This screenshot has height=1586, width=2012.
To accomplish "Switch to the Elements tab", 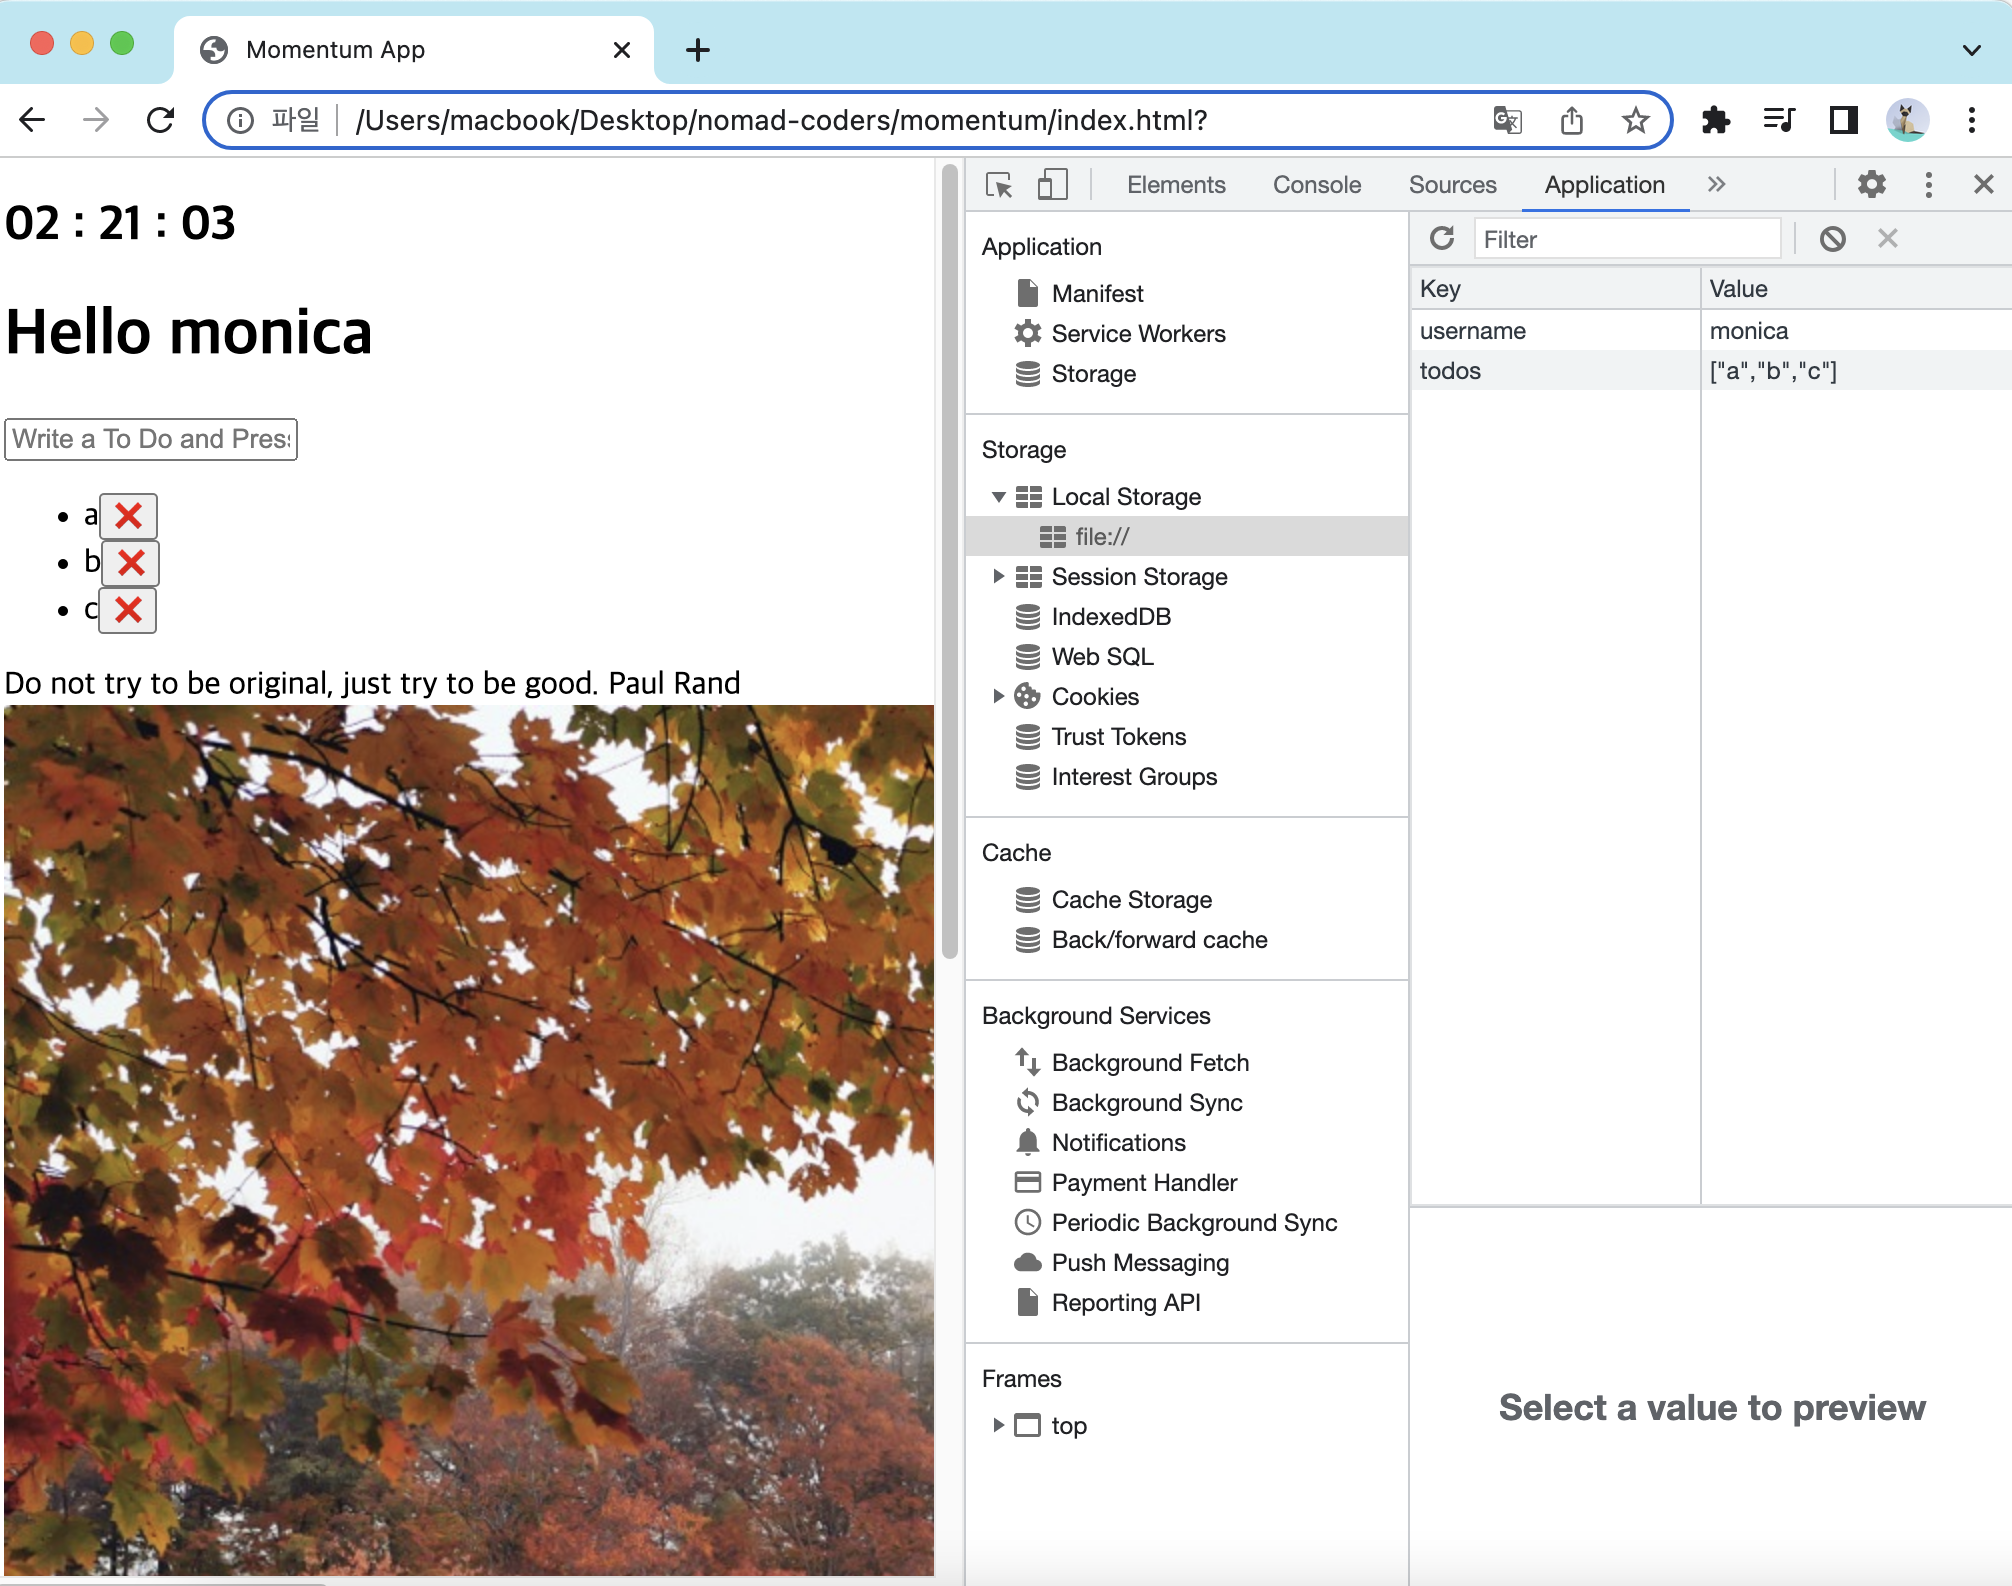I will (1176, 185).
